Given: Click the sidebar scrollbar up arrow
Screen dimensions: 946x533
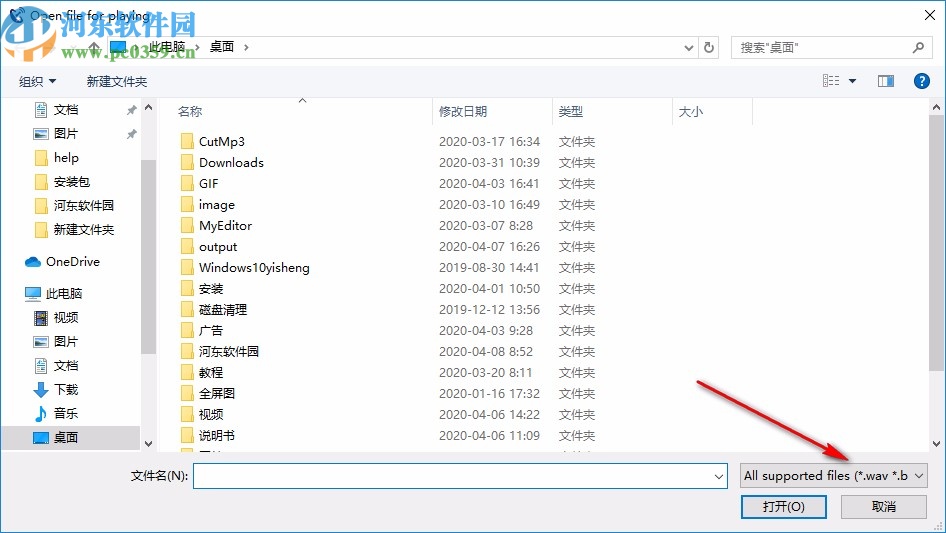Looking at the screenshot, I should pos(148,107).
